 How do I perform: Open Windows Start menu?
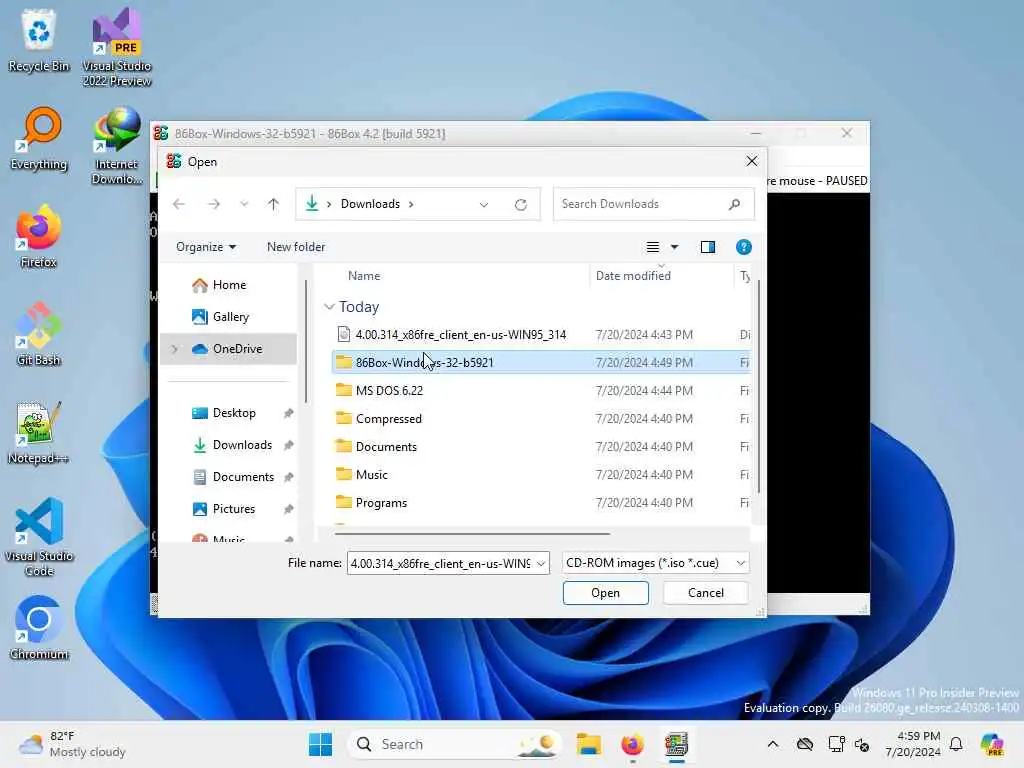point(320,744)
